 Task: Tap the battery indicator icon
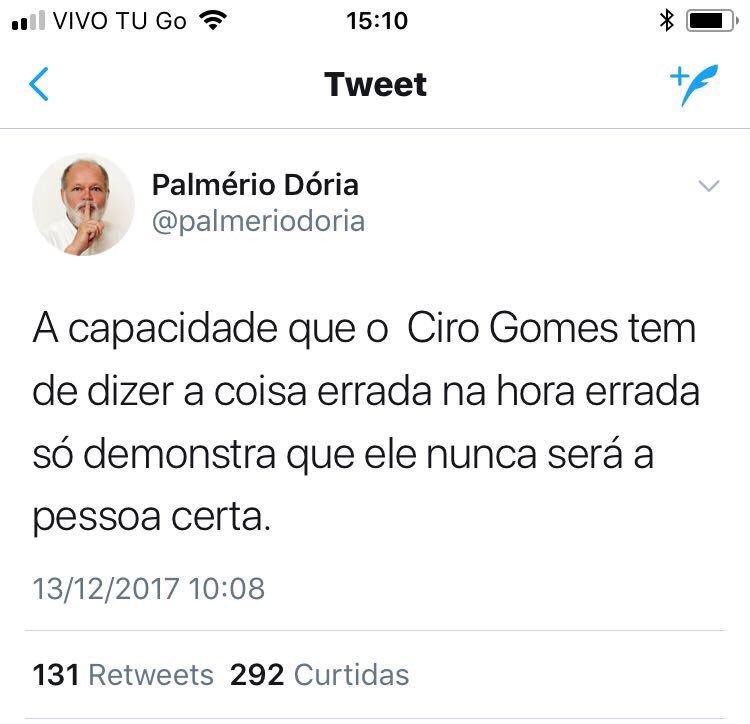point(712,21)
